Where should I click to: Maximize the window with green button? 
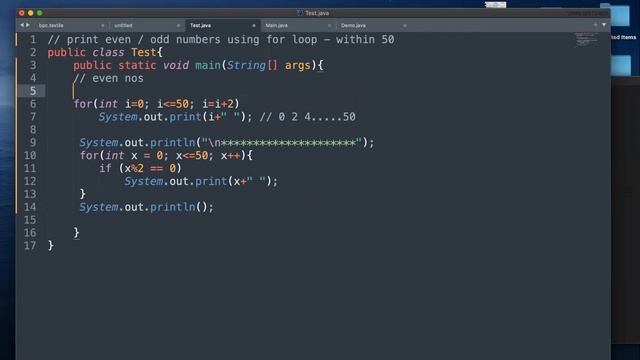(40, 13)
